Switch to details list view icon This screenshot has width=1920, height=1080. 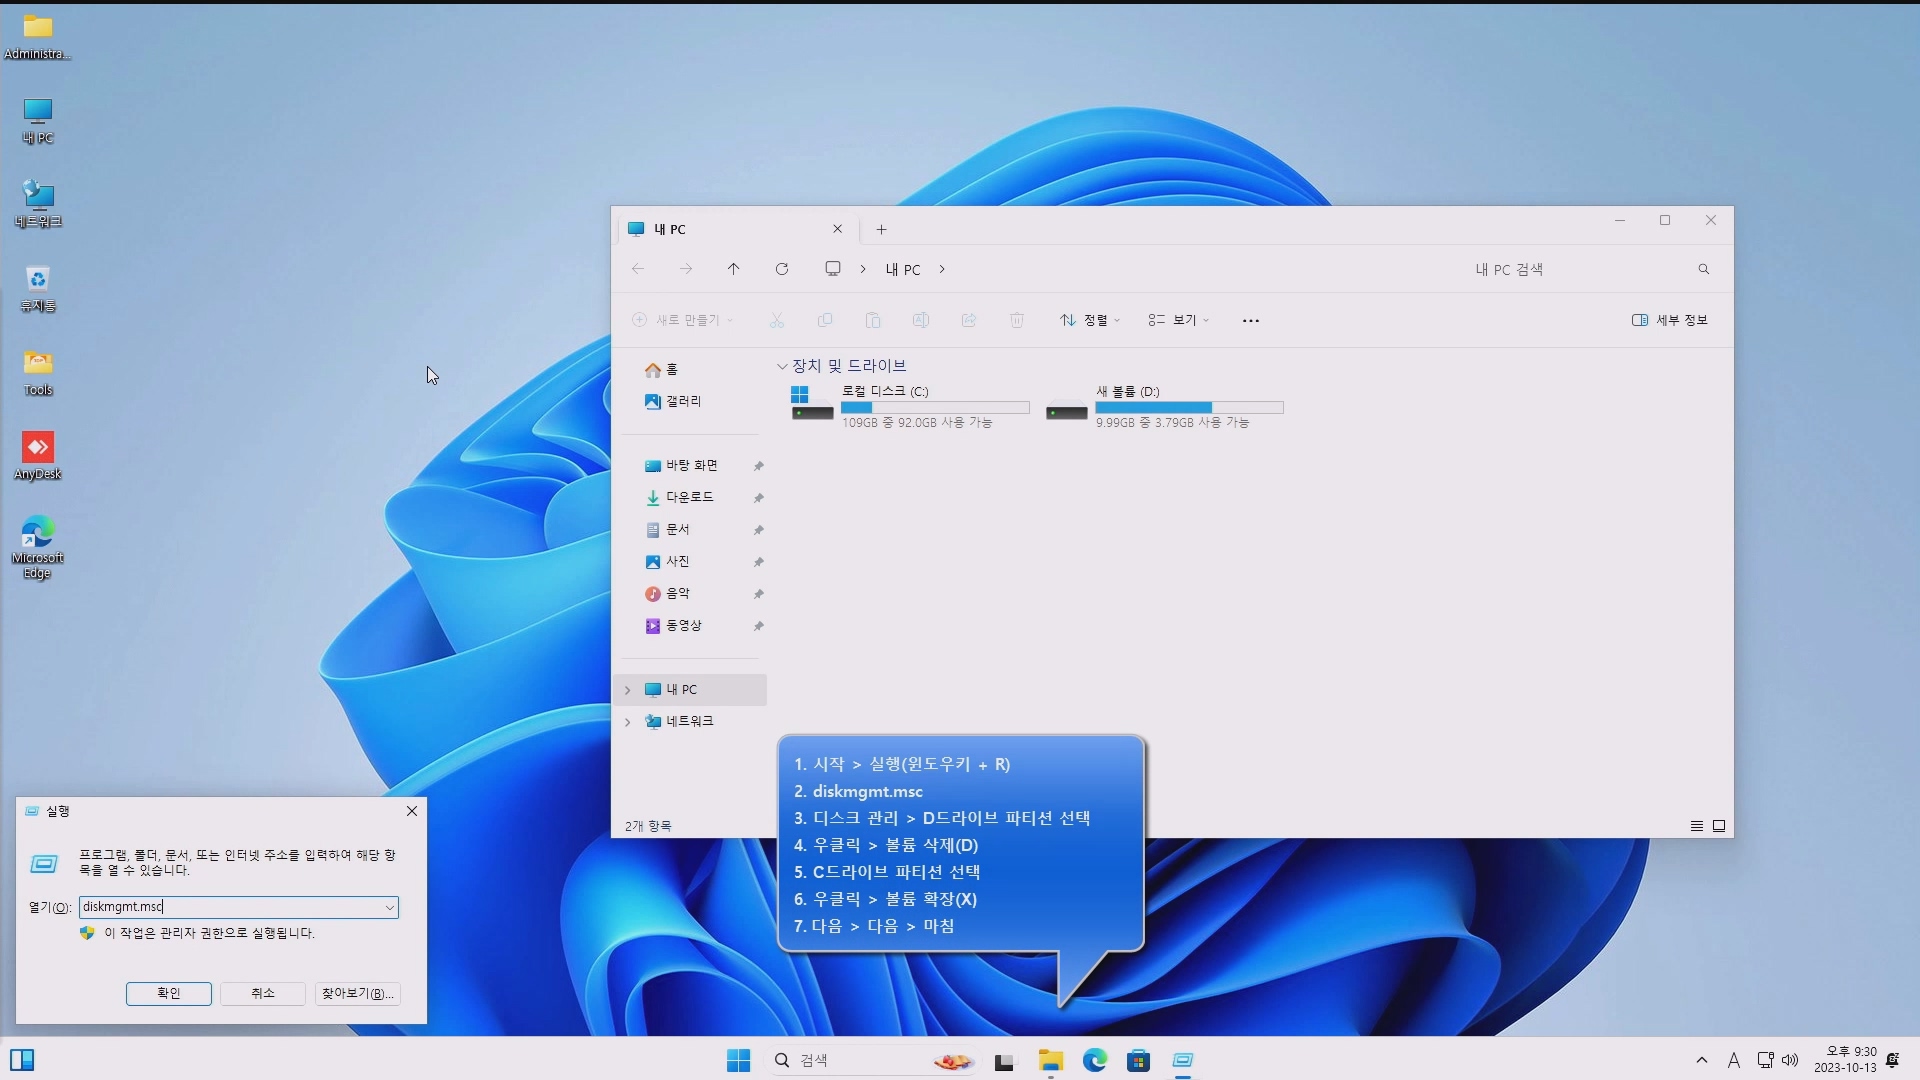click(x=1697, y=826)
